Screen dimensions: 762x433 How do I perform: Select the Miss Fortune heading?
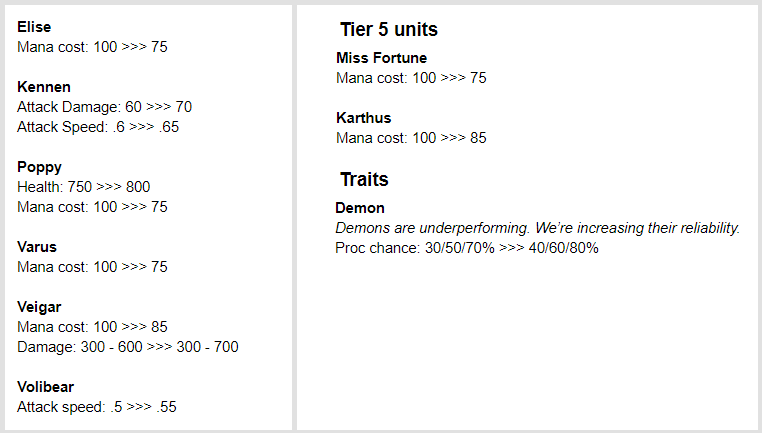coord(381,58)
